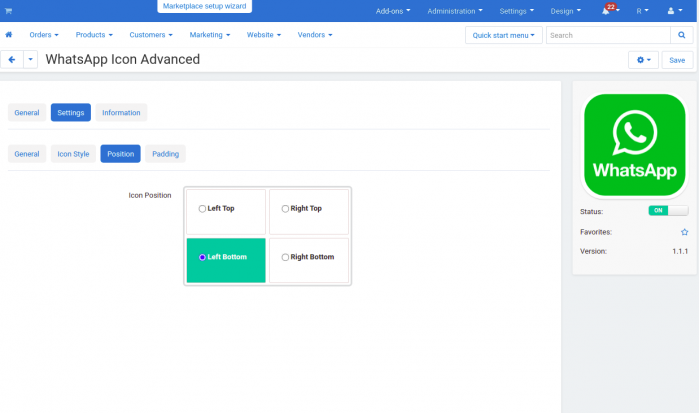Image resolution: width=700 pixels, height=413 pixels.
Task: Open the R language dropdown
Action: pos(642,11)
